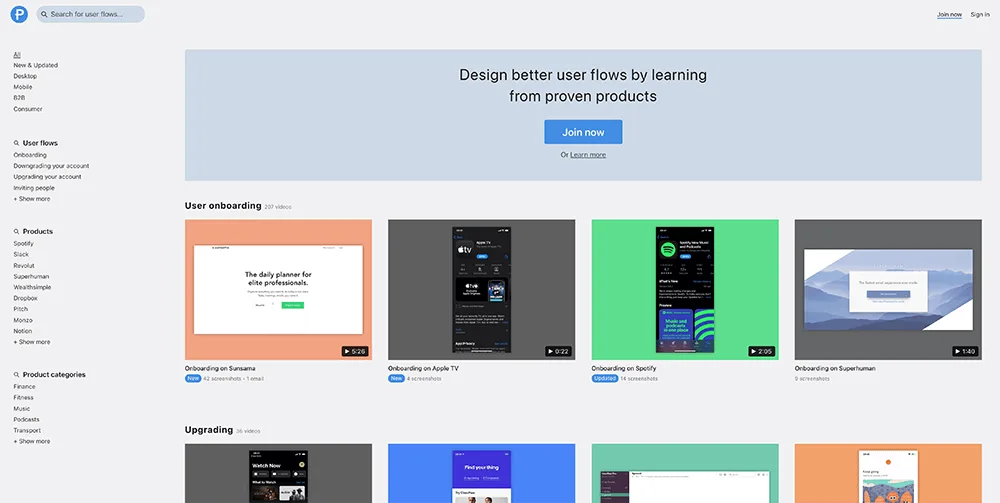Focus the Search for user flows field
1000x503 pixels.
pyautogui.click(x=95, y=15)
